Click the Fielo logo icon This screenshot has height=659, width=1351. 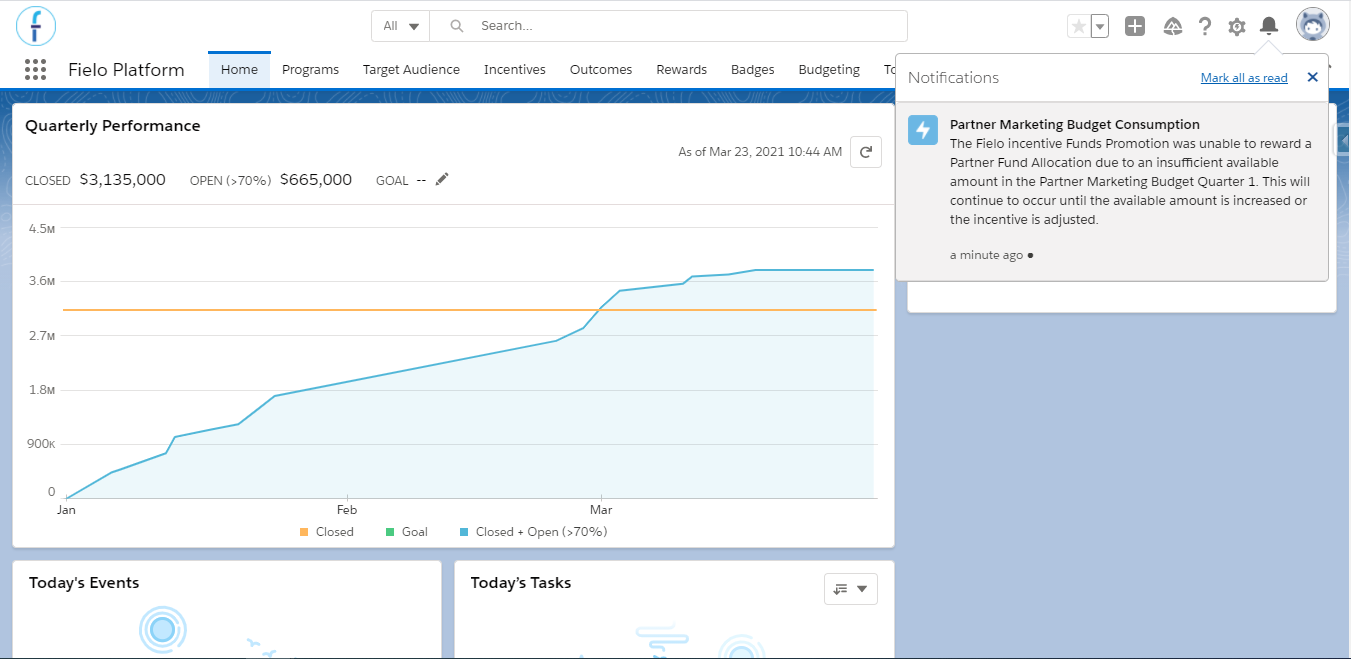tap(36, 25)
